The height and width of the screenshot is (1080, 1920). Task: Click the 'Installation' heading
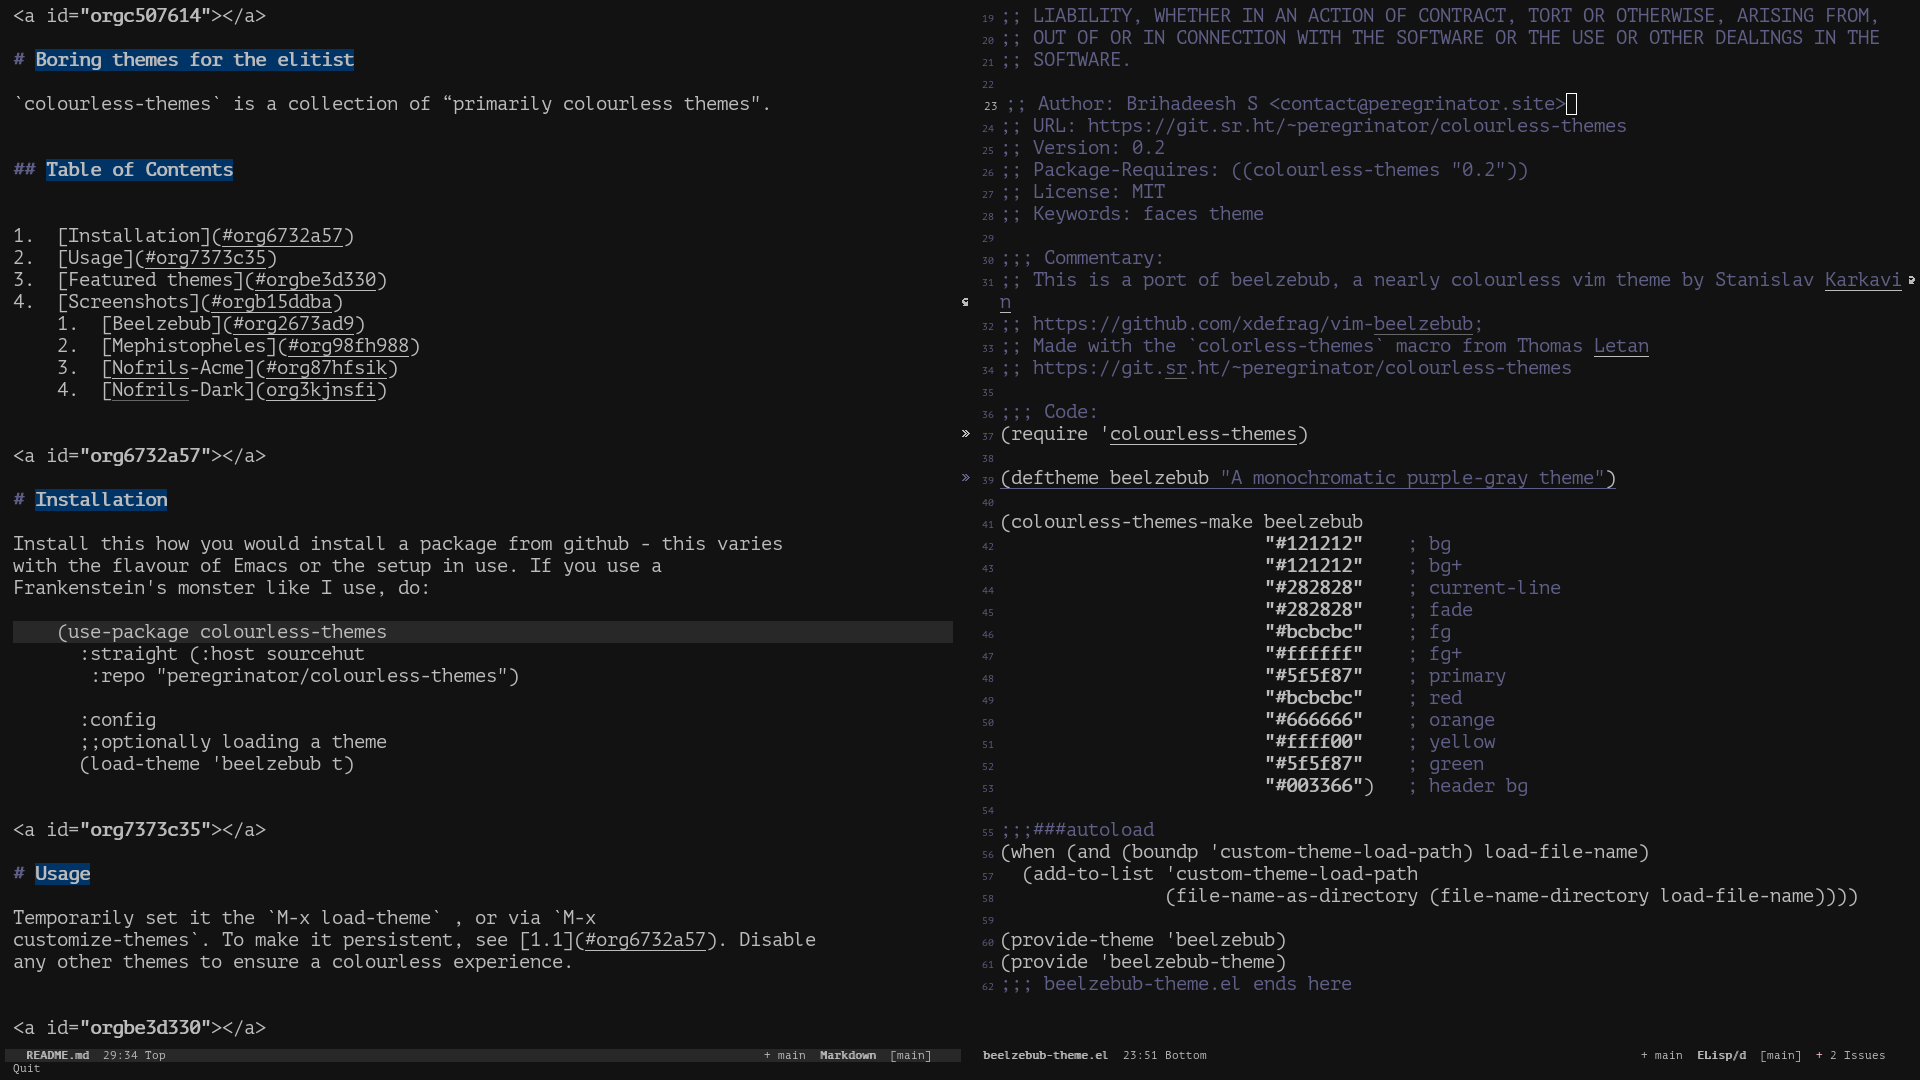101,500
